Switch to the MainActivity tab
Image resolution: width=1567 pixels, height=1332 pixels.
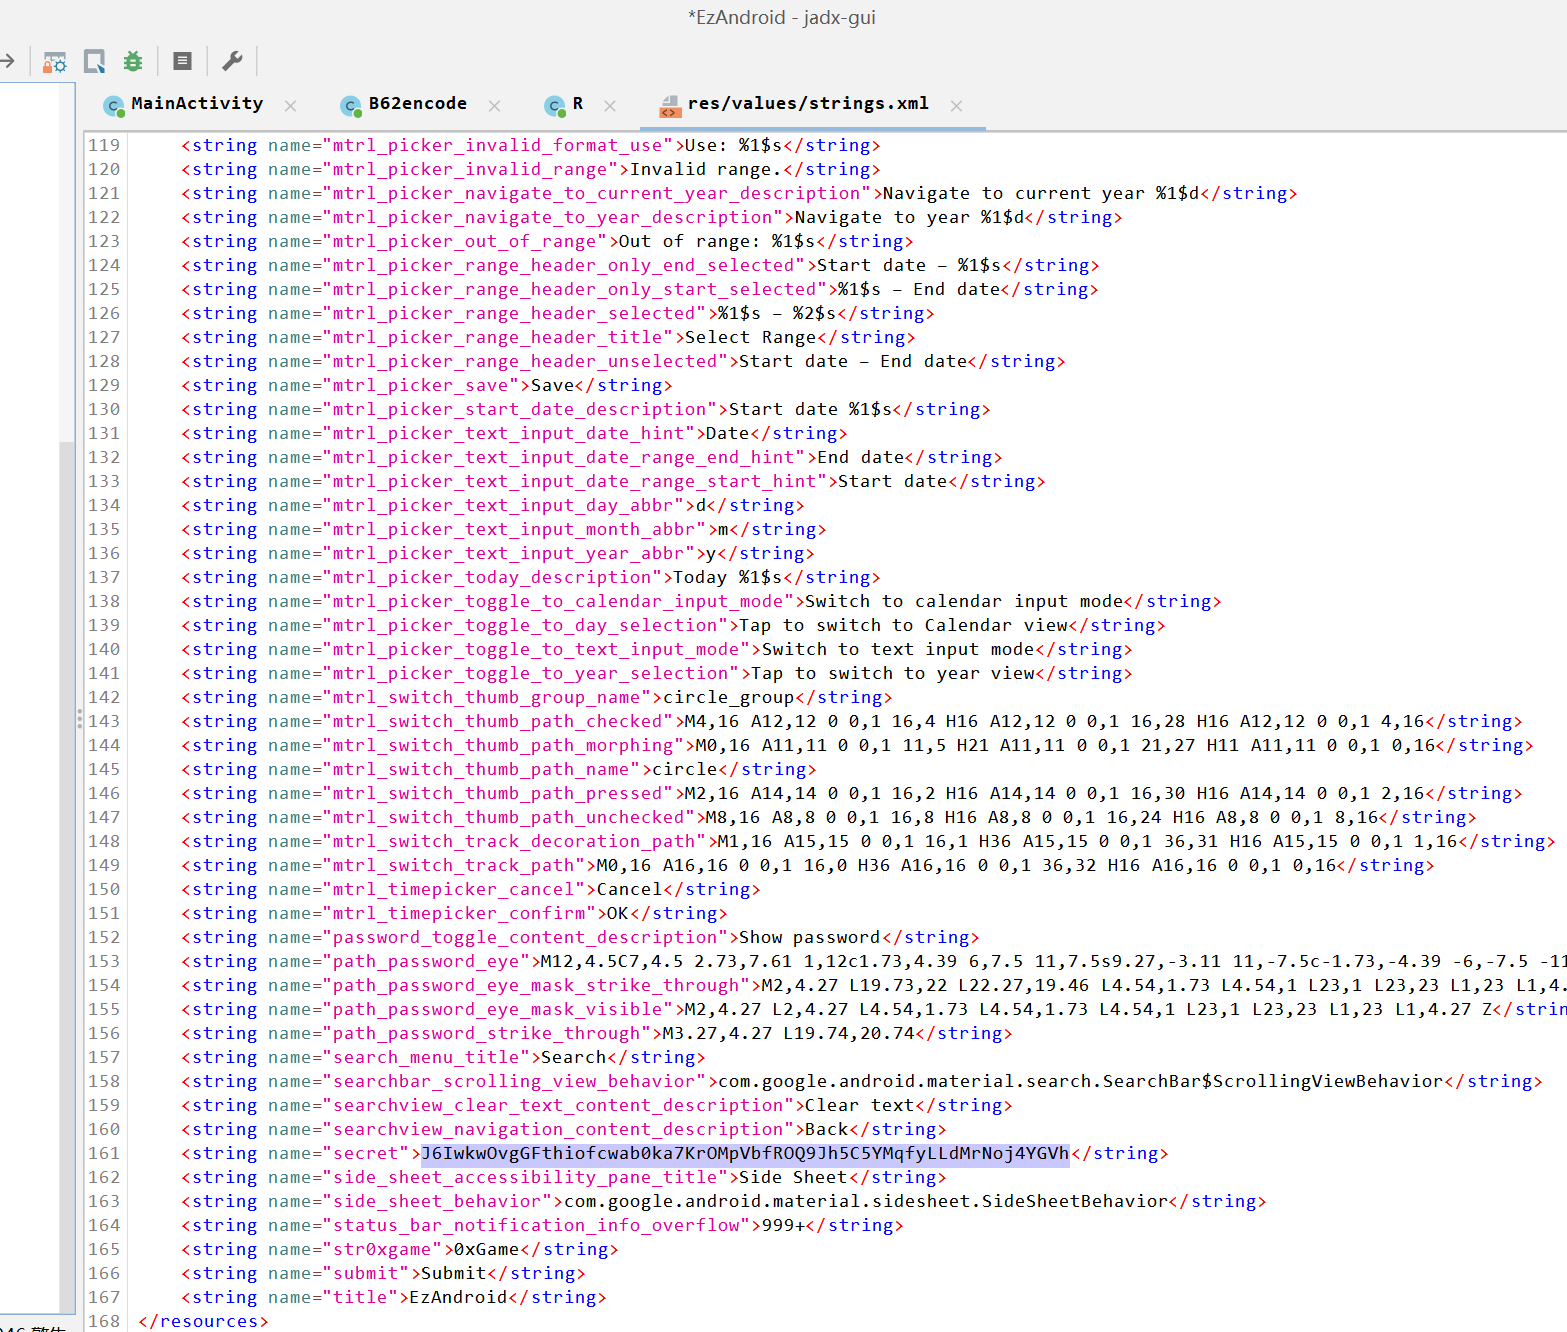(196, 104)
